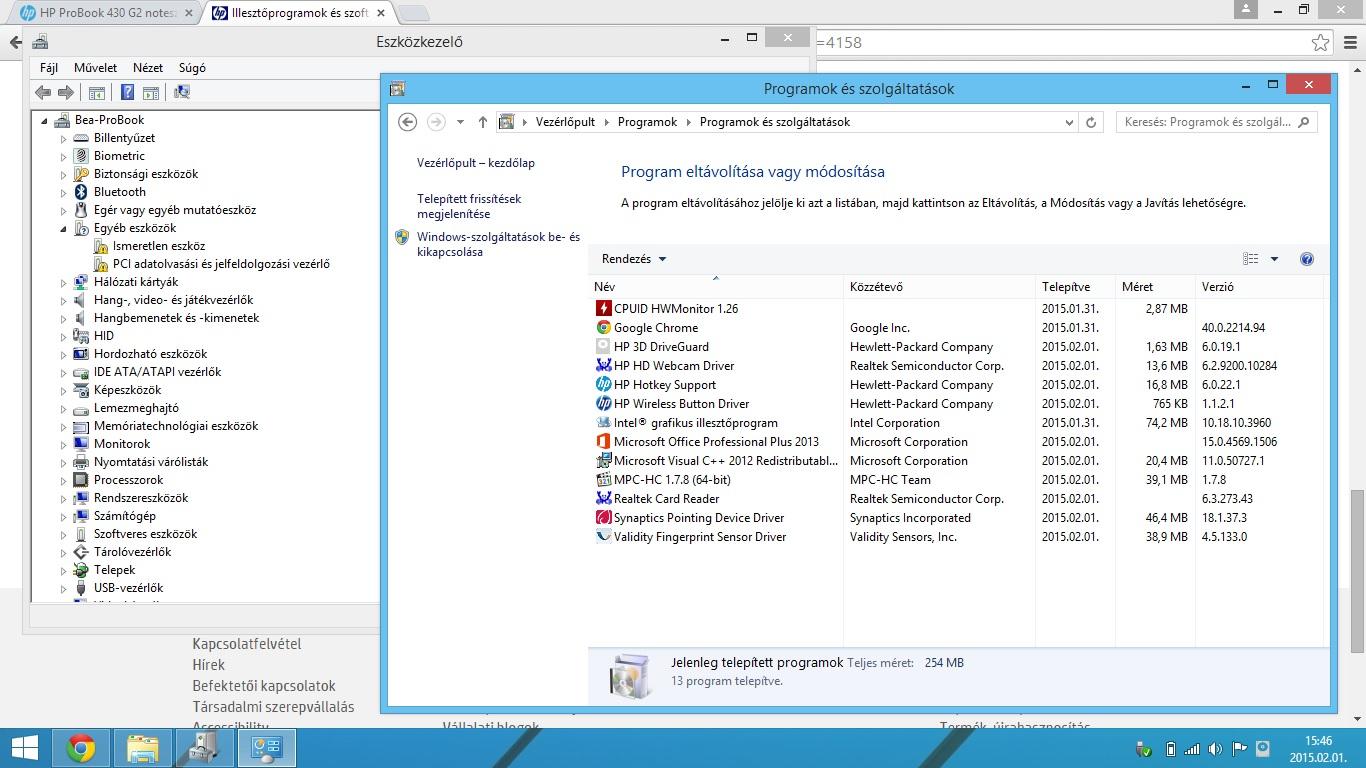Viewport: 1366px width, 768px height.
Task: Open the Művelet menu
Action: pyautogui.click(x=95, y=68)
